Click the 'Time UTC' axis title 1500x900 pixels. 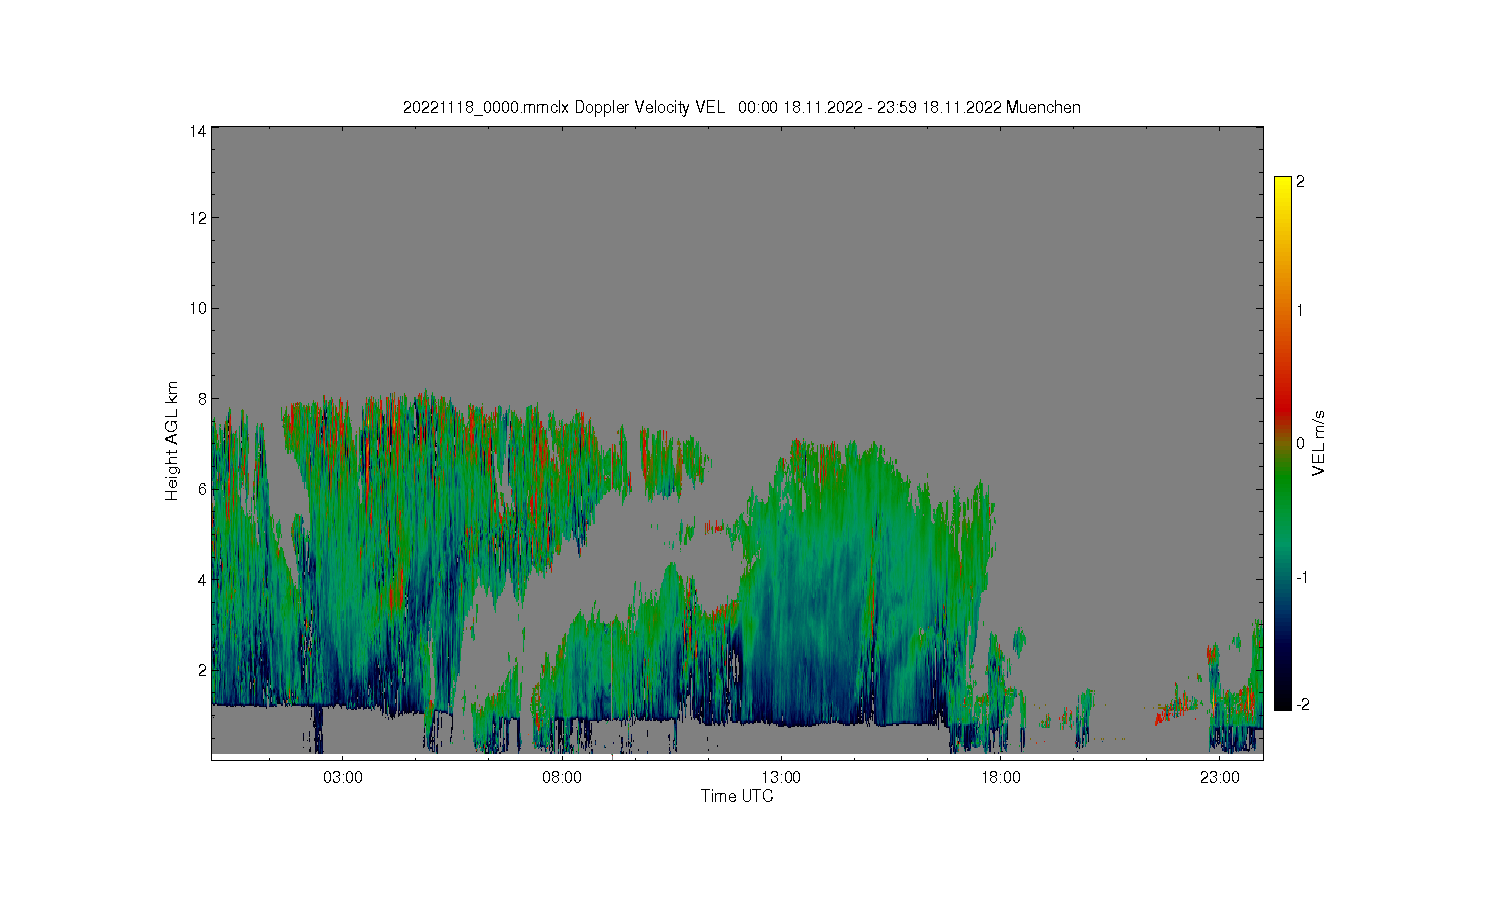[x=737, y=796]
